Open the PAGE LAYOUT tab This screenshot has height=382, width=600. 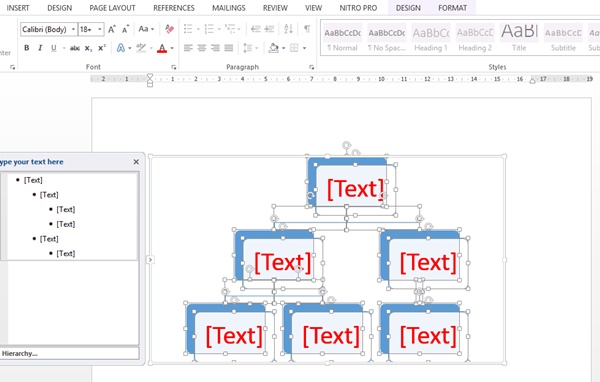(x=112, y=8)
